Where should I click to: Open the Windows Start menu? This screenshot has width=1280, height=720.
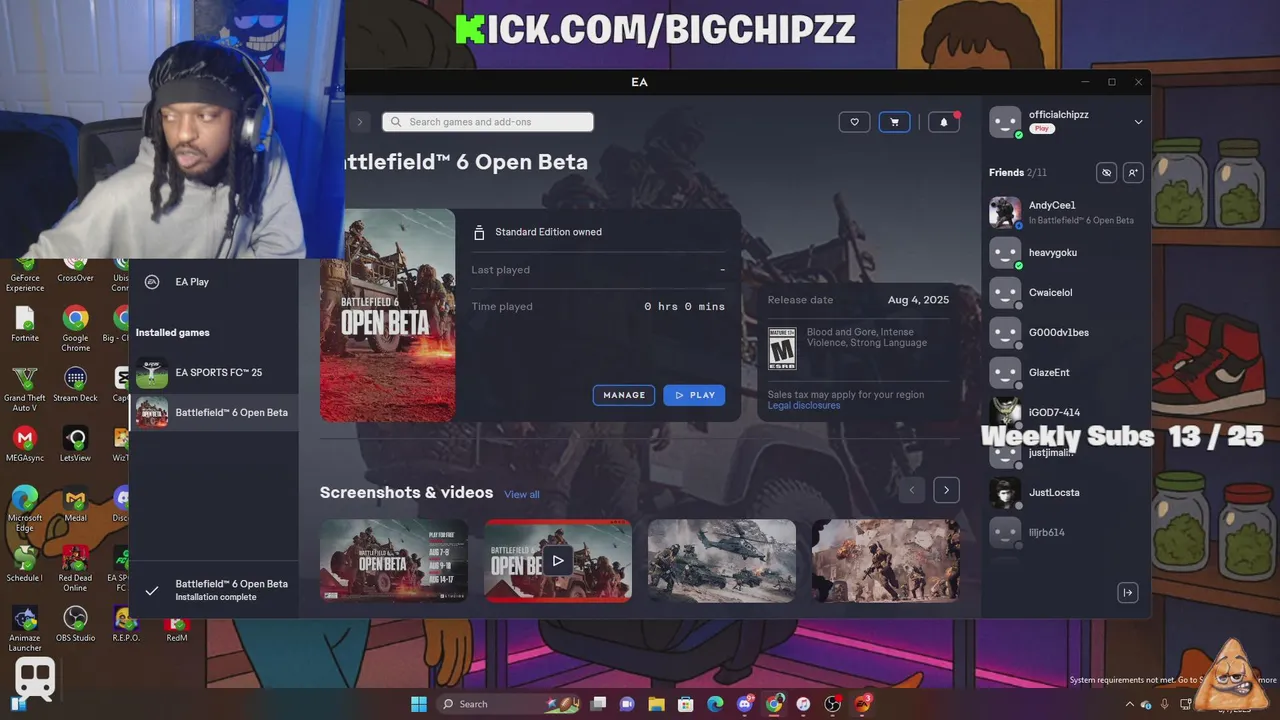point(419,704)
